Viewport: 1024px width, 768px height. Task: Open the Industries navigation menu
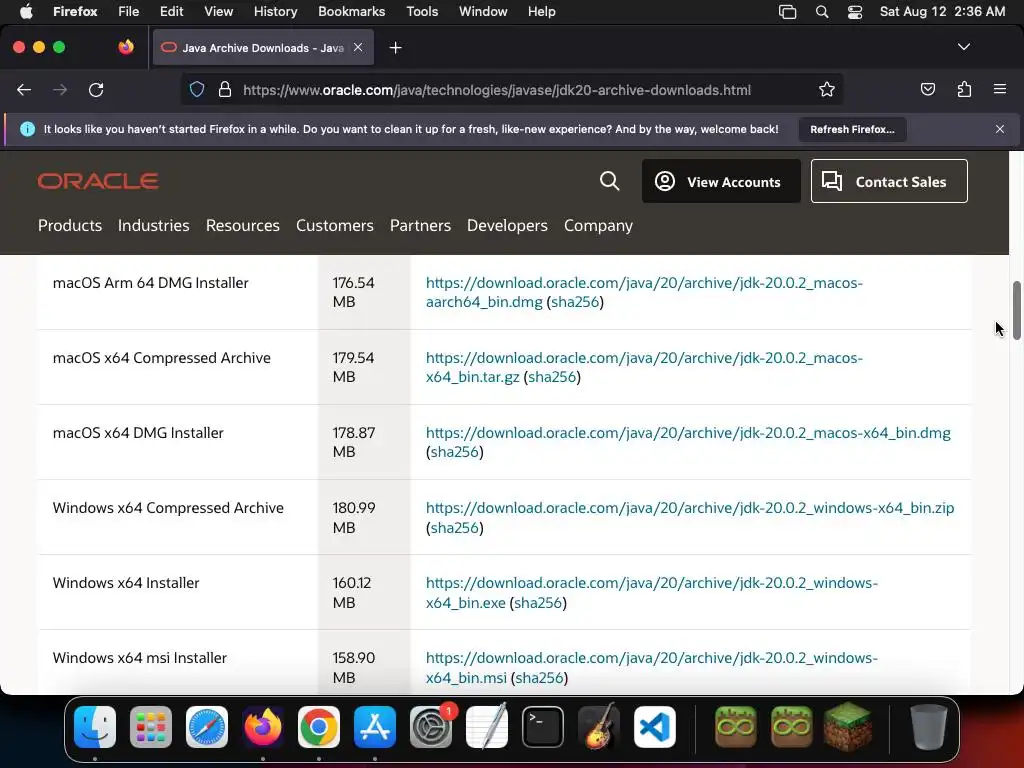point(153,225)
